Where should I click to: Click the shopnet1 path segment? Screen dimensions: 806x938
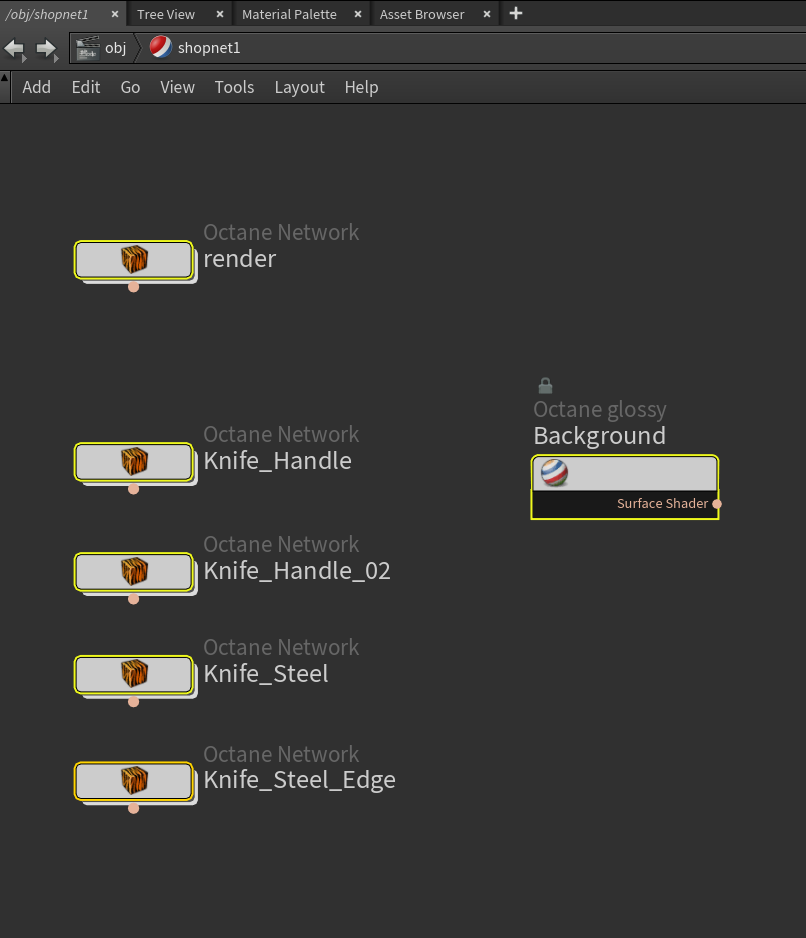[x=208, y=48]
